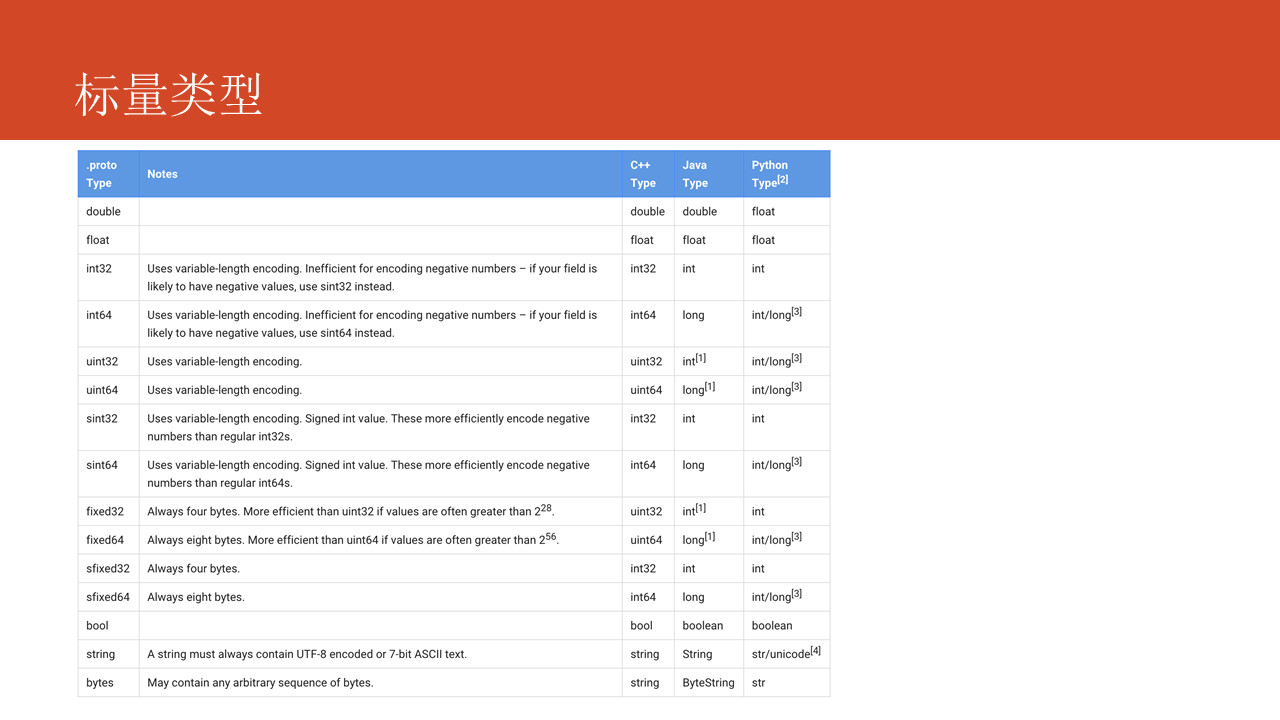This screenshot has height=720, width=1280.
Task: Click 'float' in the .proto Type column
Action: [98, 240]
